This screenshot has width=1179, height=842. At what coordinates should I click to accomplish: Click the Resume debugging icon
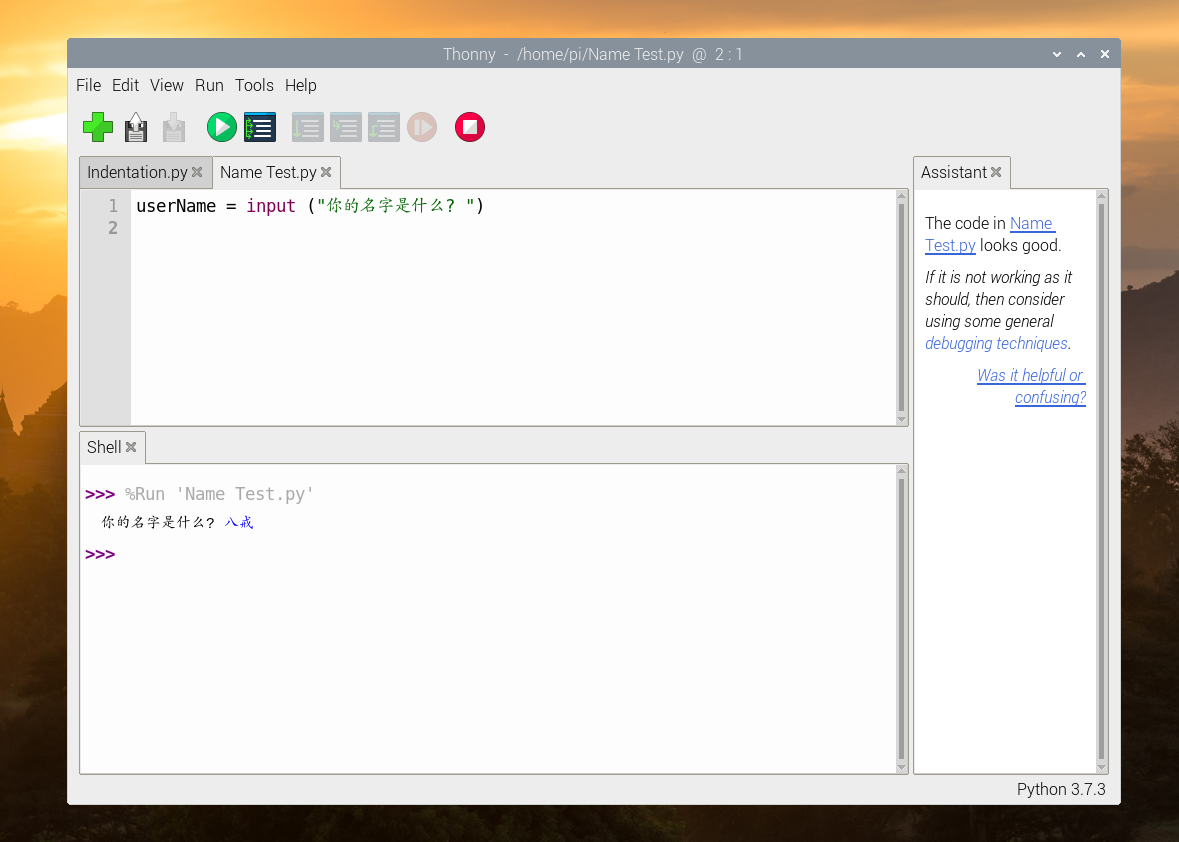[422, 127]
